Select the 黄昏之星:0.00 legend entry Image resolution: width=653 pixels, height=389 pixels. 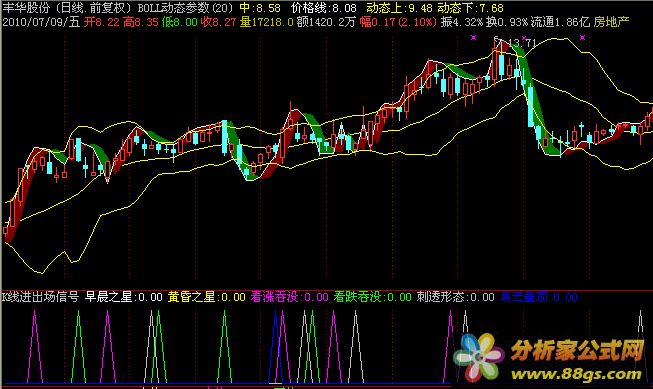207,297
